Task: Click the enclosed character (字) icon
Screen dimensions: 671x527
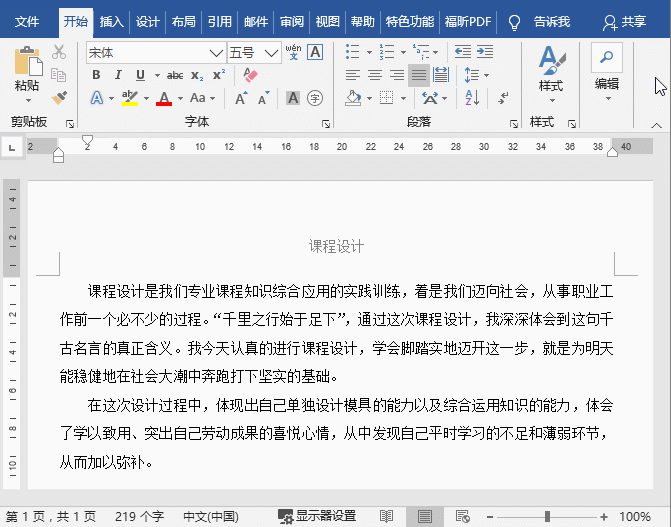Action: (315, 98)
